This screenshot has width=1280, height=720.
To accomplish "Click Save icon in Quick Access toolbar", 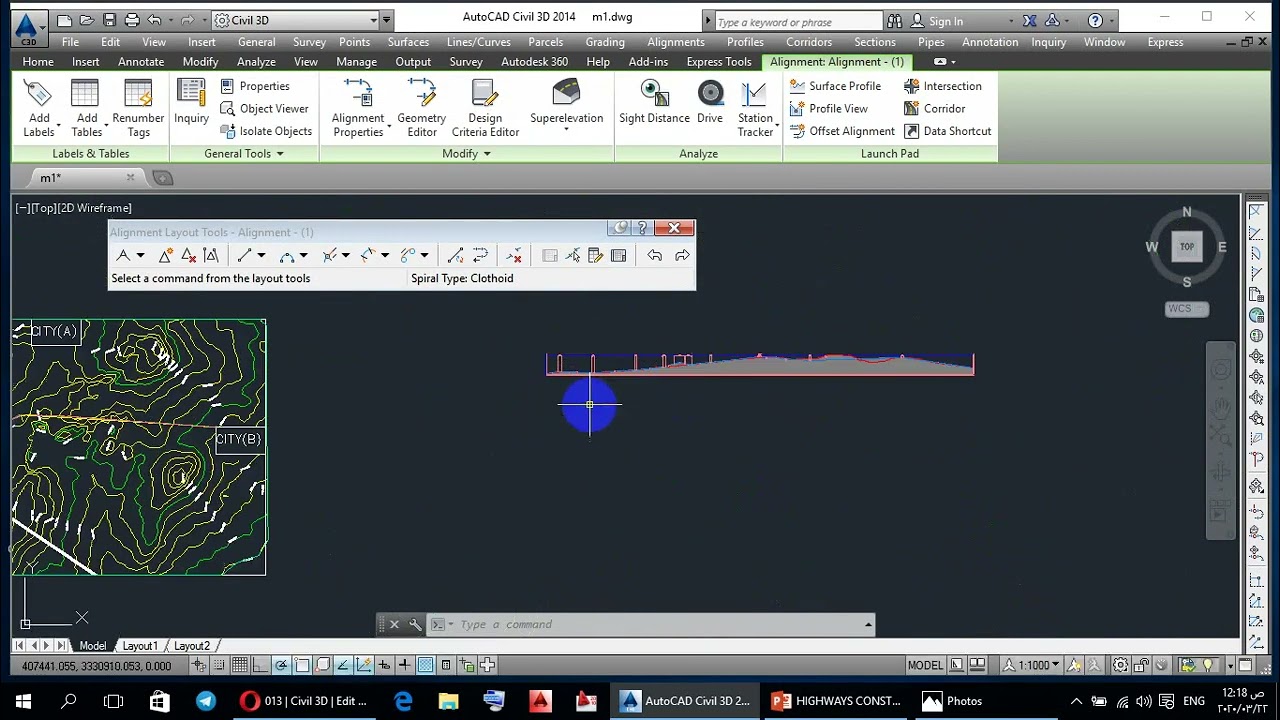I will click(x=109, y=20).
